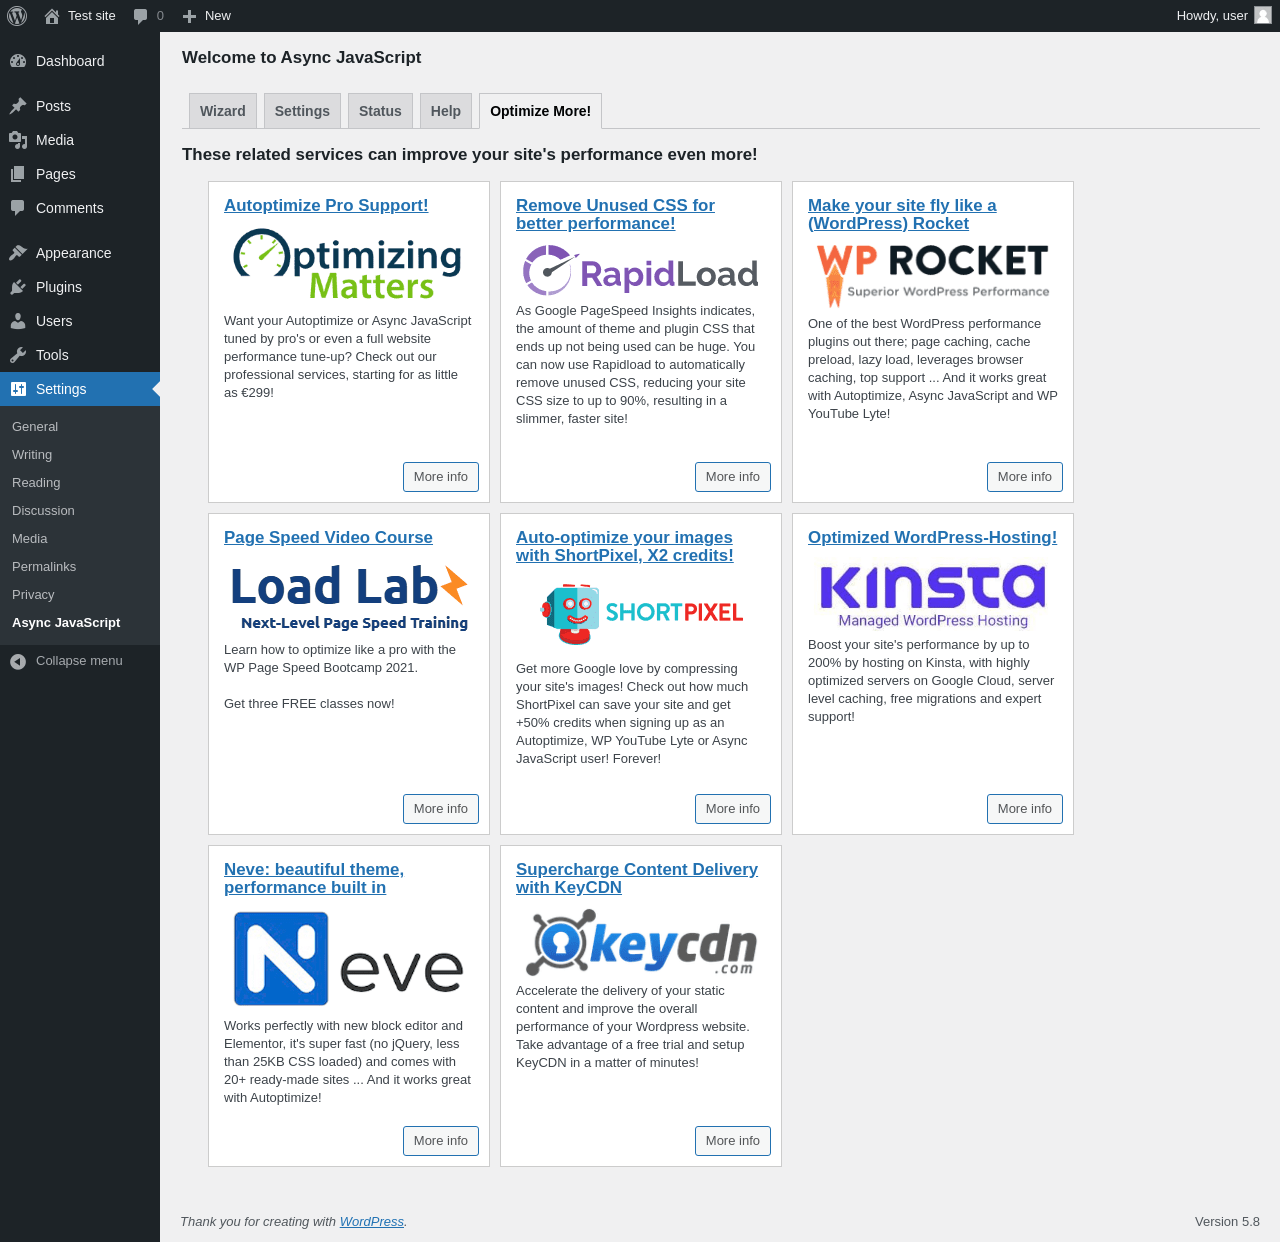The width and height of the screenshot is (1280, 1242).
Task: Switch to the Status tab
Action: pyautogui.click(x=380, y=111)
